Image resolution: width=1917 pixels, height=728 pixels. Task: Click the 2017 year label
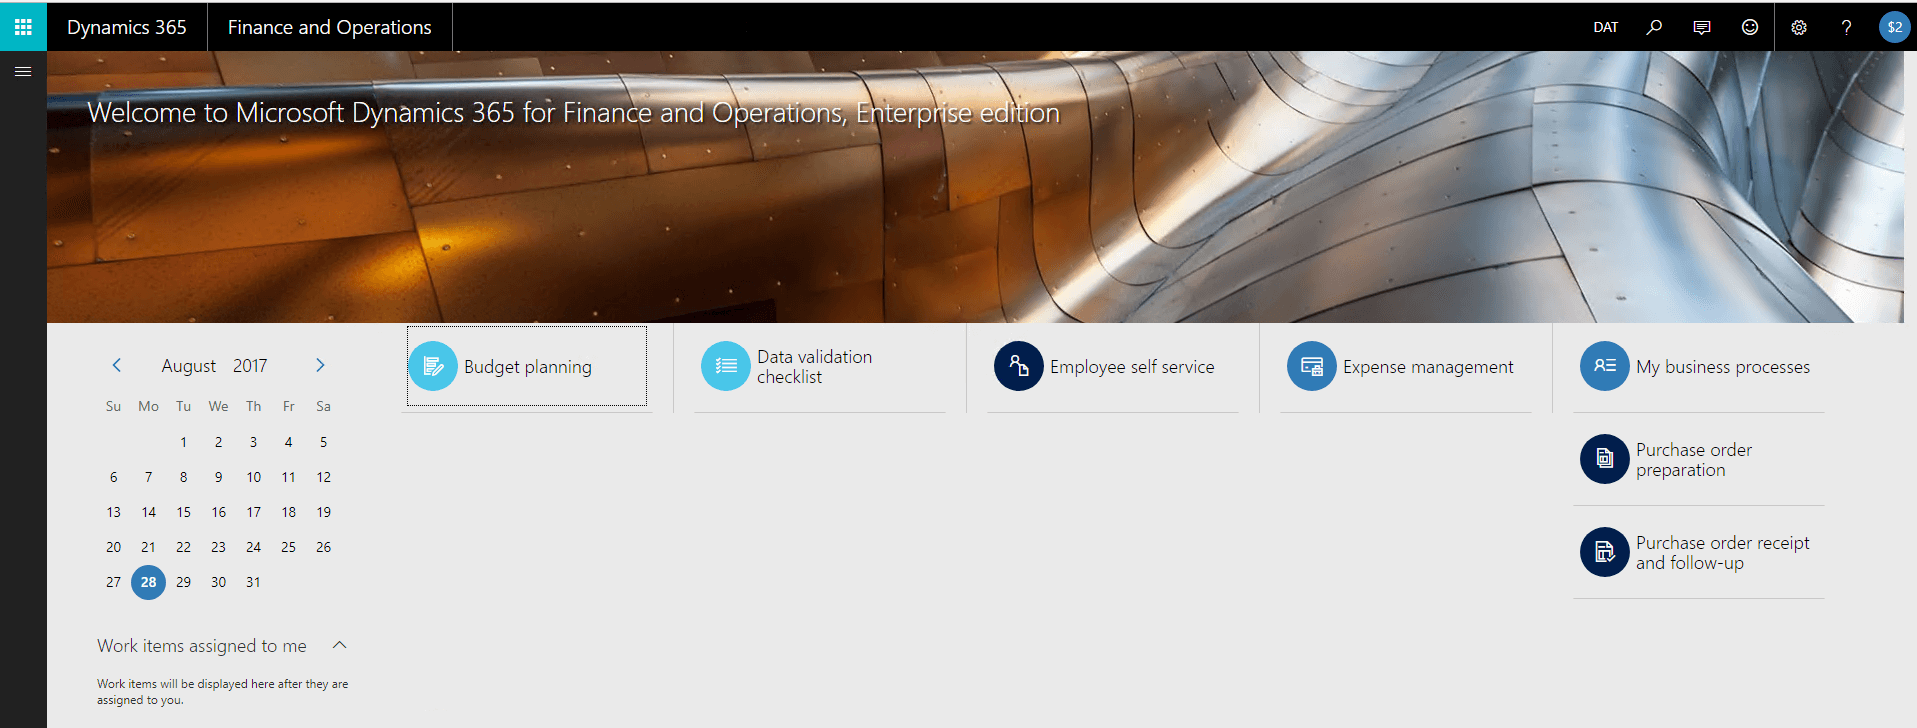(250, 366)
